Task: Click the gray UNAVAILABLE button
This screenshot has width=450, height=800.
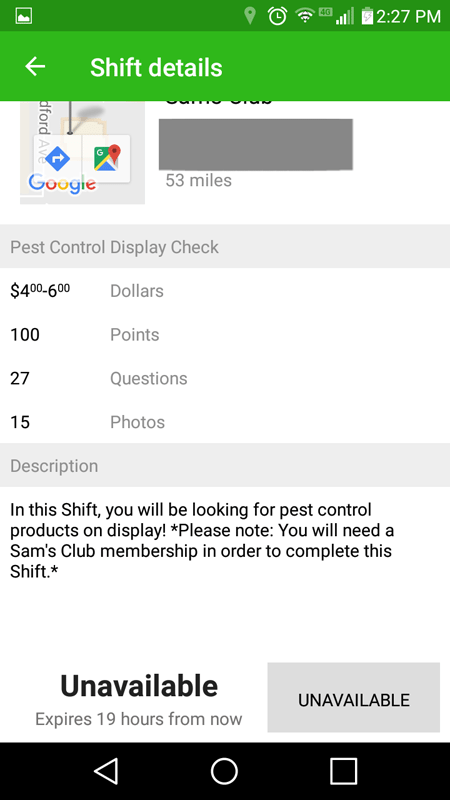Action: 354,697
